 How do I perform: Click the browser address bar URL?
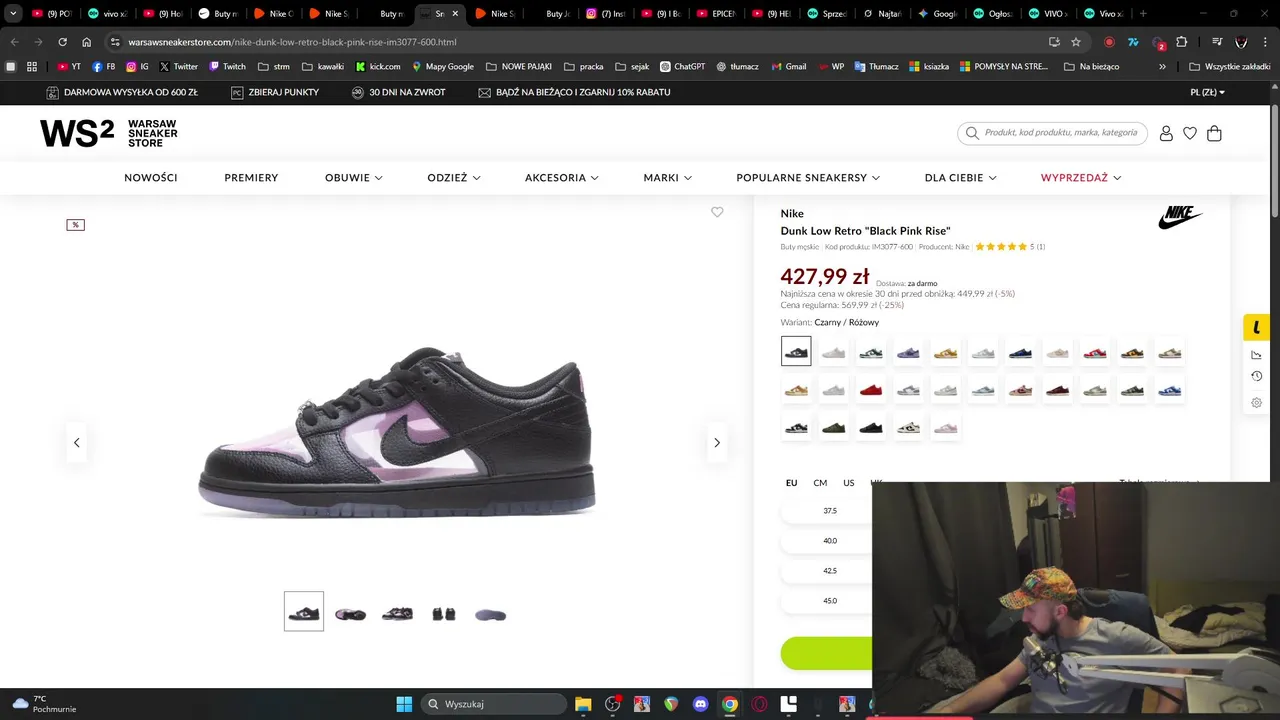click(292, 42)
